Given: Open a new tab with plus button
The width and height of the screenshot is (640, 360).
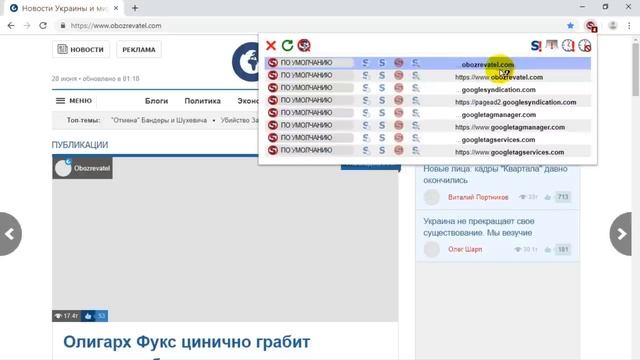Looking at the screenshot, I should coord(135,8).
